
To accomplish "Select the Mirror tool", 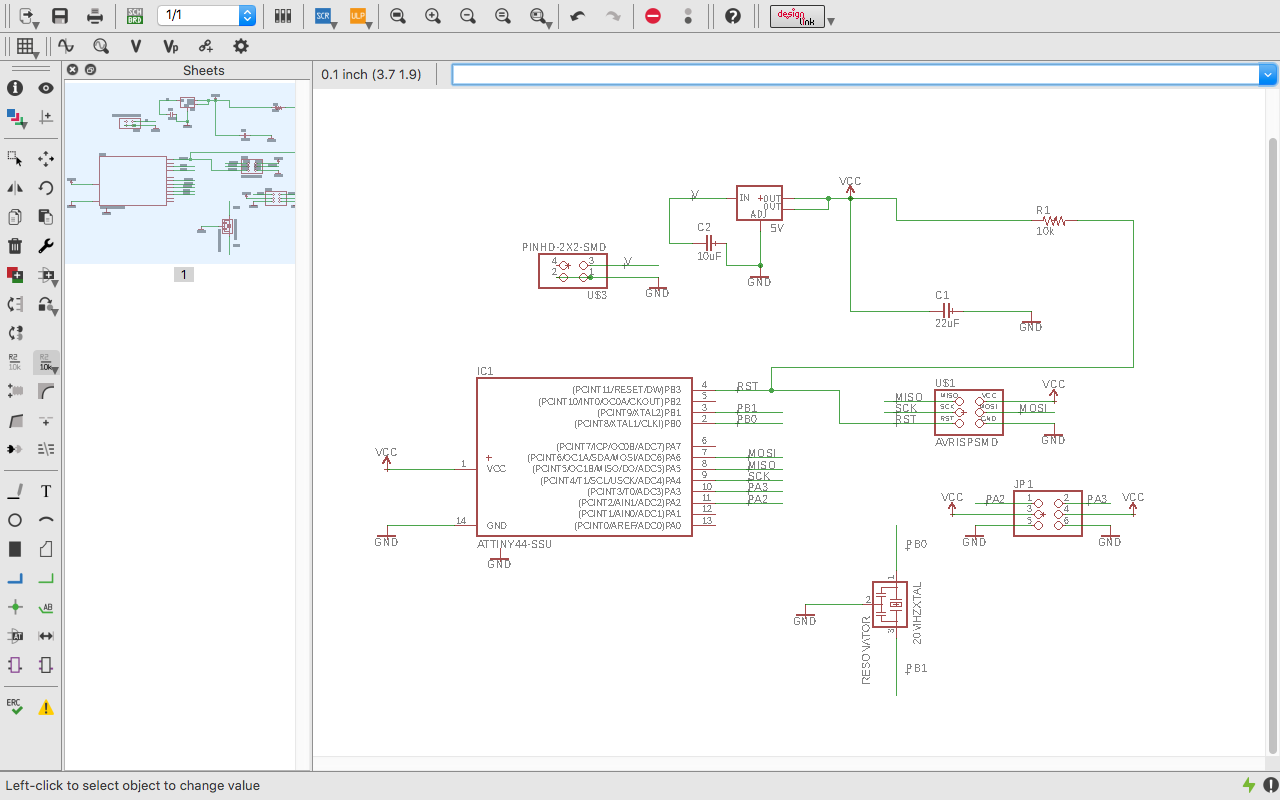I will (15, 187).
